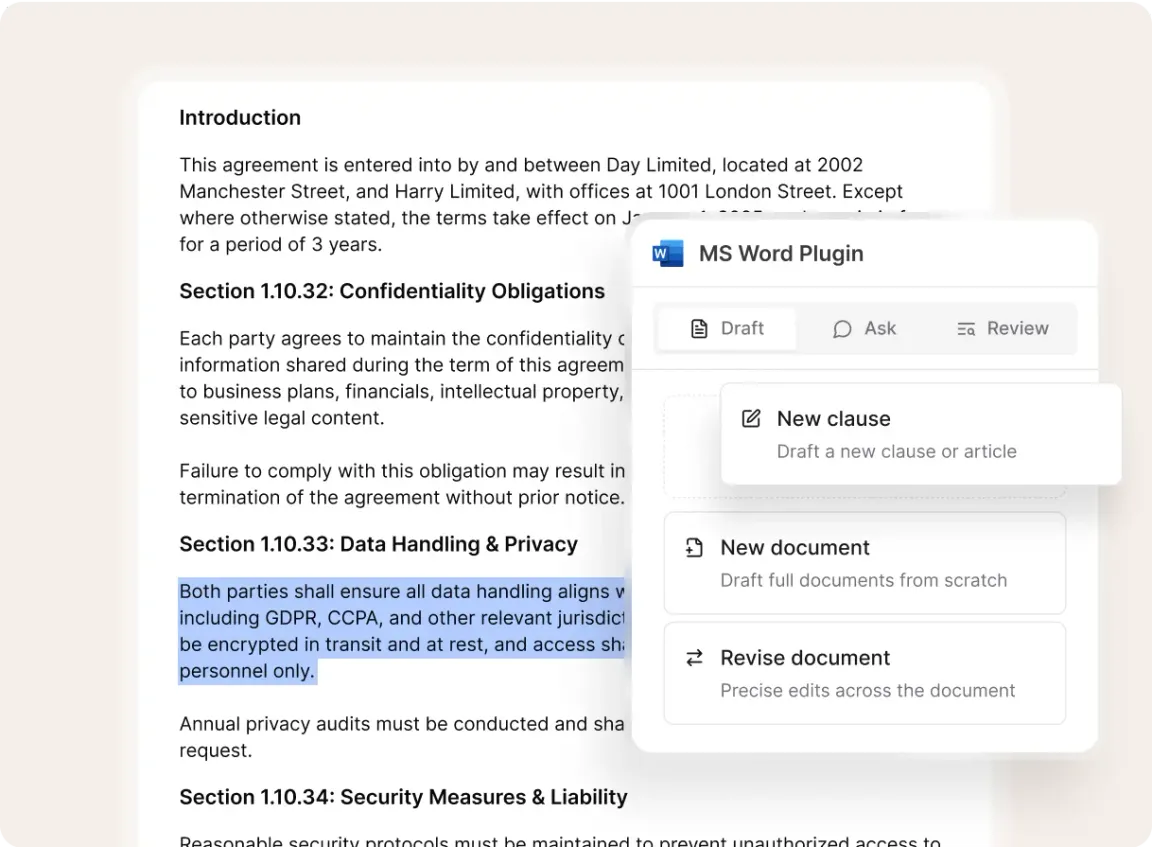Select New document to draft from scratch
The image size is (1152, 847).
point(864,562)
